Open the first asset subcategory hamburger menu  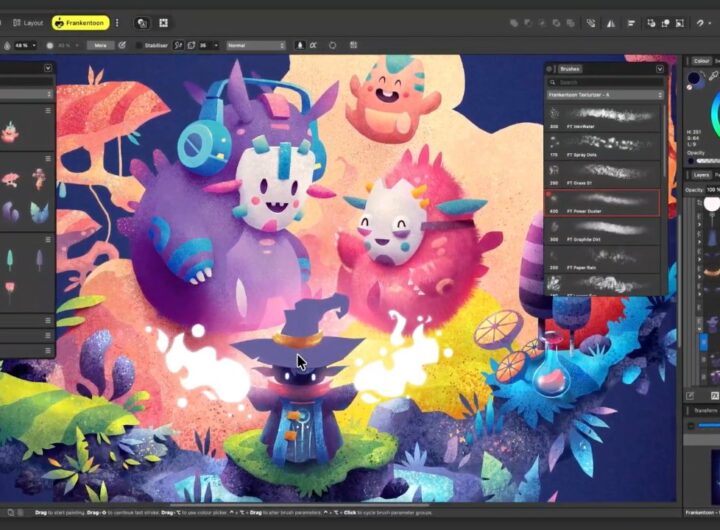click(x=48, y=111)
